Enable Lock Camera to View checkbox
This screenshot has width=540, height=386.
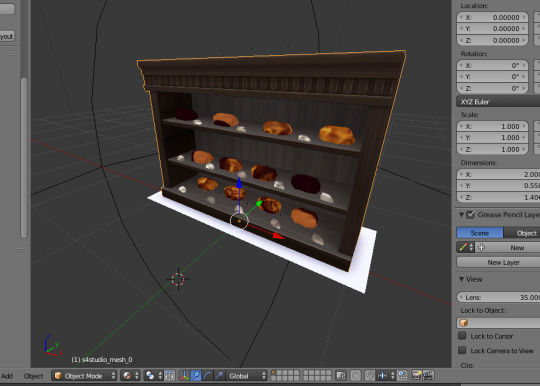click(462, 350)
